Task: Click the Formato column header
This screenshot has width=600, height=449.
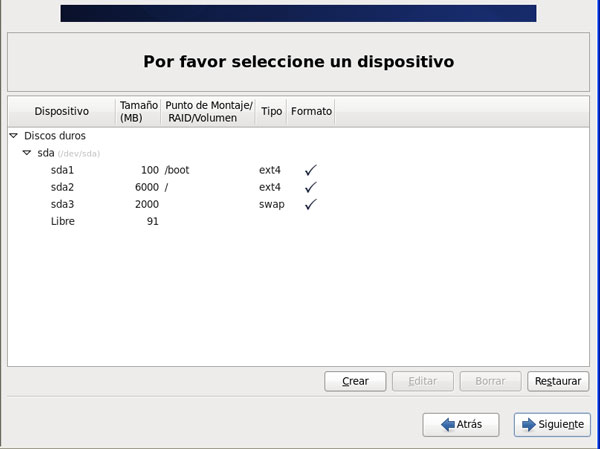Action: click(x=310, y=111)
